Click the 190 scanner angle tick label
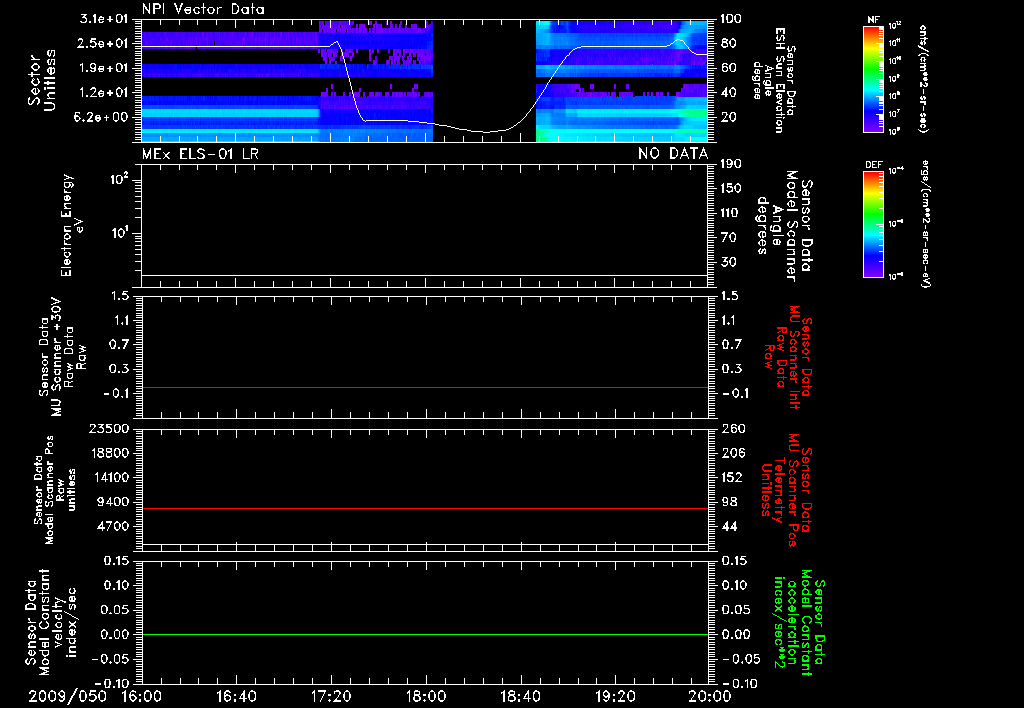The width and height of the screenshot is (1024, 708). (x=731, y=164)
